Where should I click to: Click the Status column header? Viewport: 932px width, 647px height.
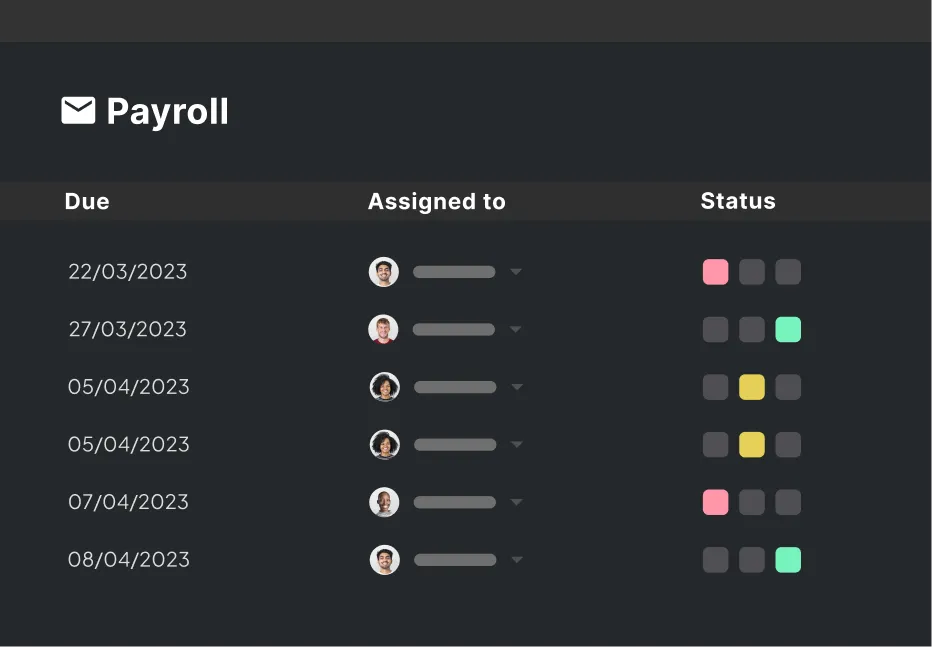point(738,201)
